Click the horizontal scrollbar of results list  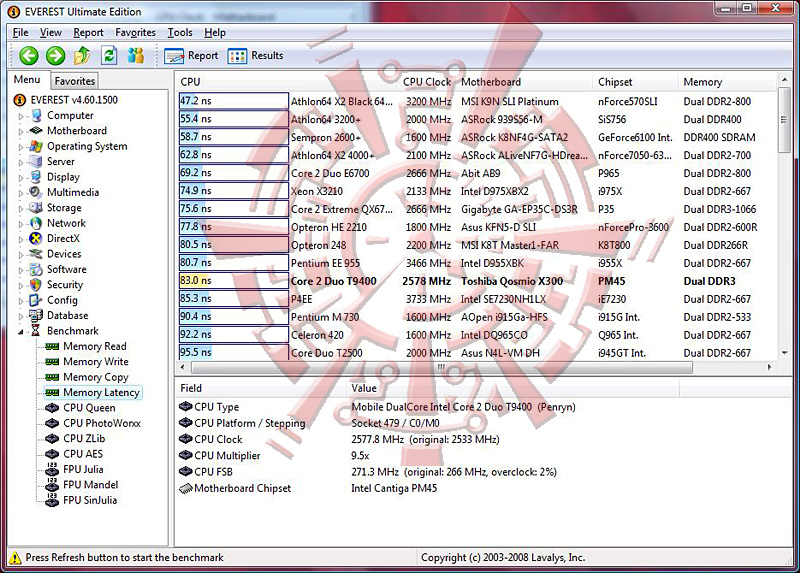[x=442, y=367]
